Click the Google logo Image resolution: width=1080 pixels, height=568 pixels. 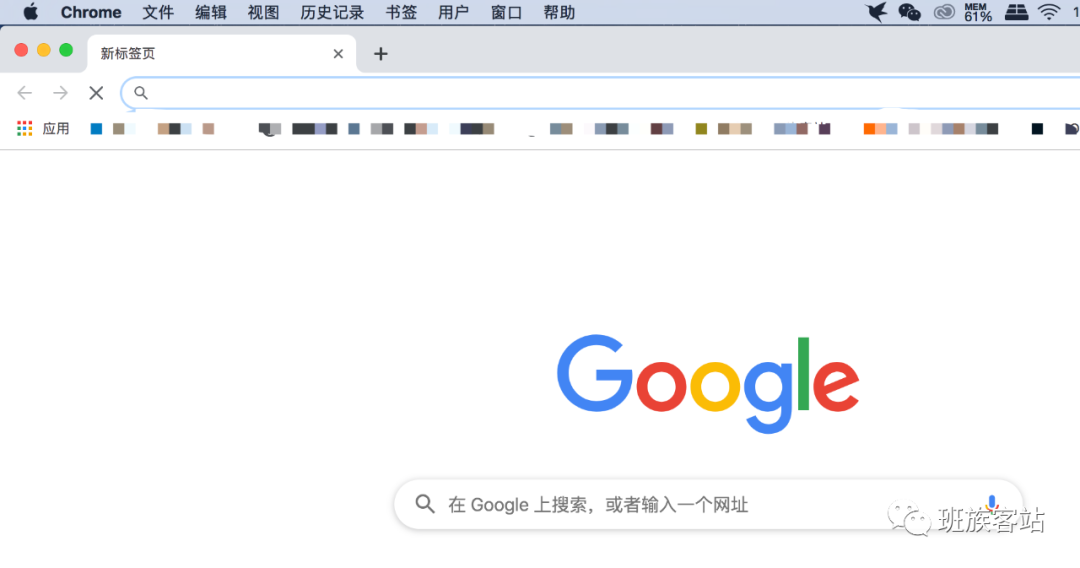tap(708, 383)
